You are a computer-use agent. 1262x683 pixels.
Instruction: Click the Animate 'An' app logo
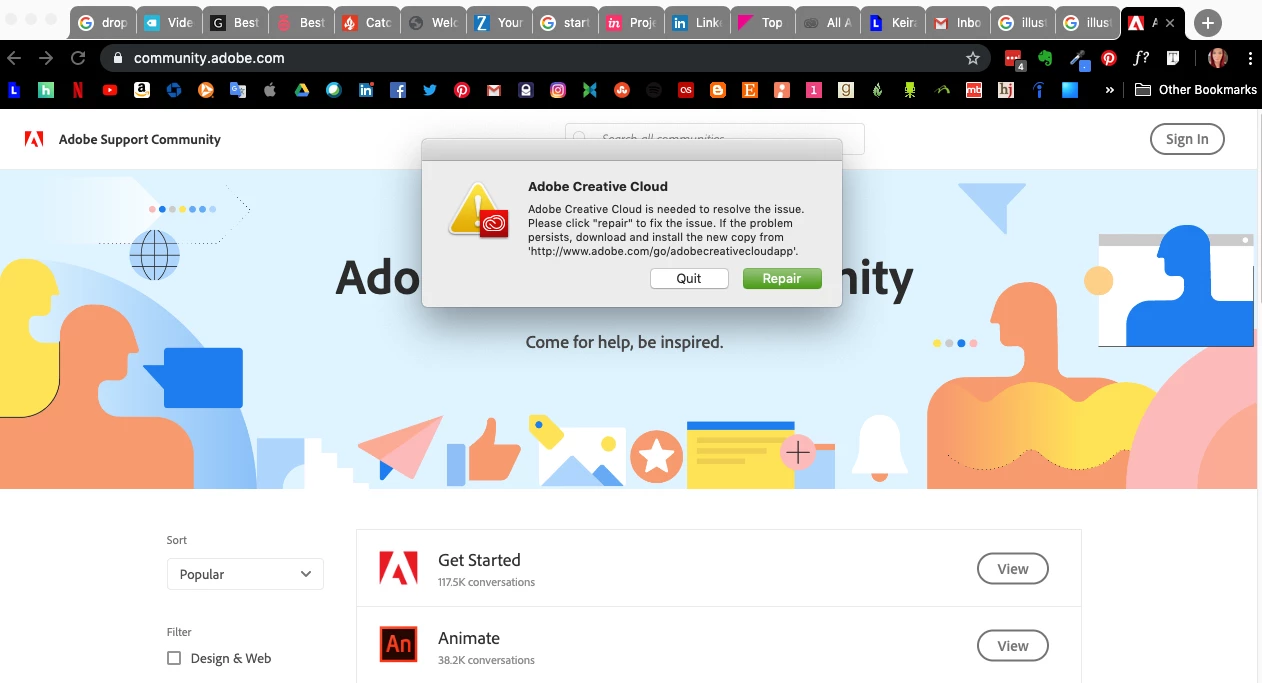click(398, 645)
